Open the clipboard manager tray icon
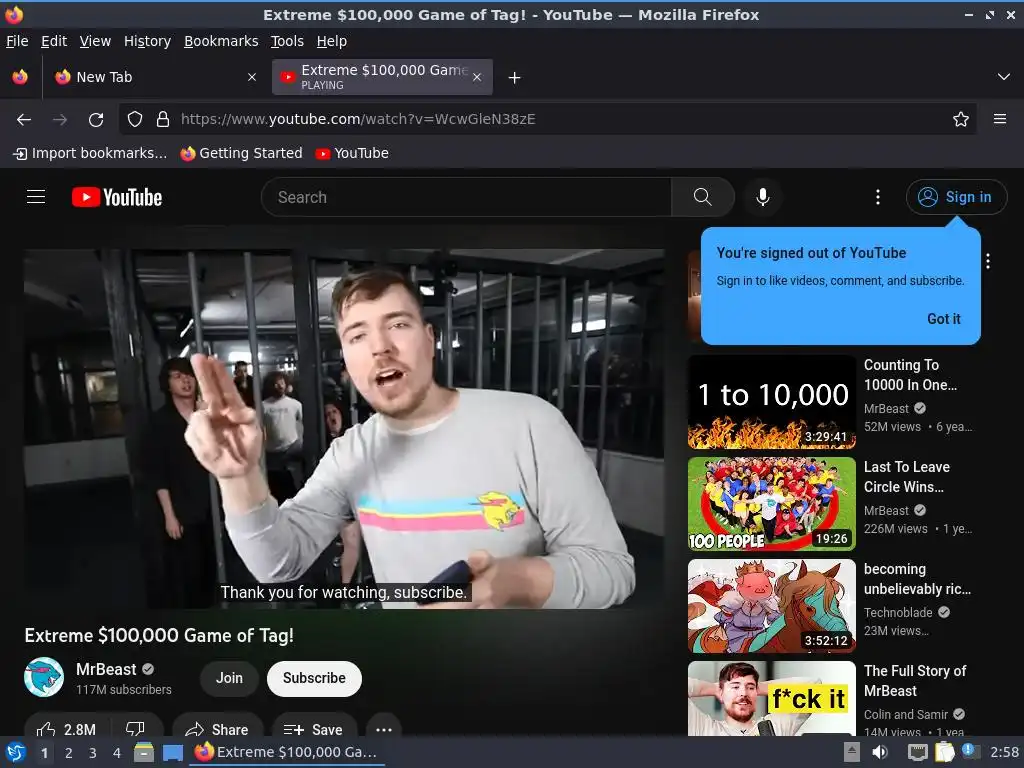 click(x=944, y=752)
